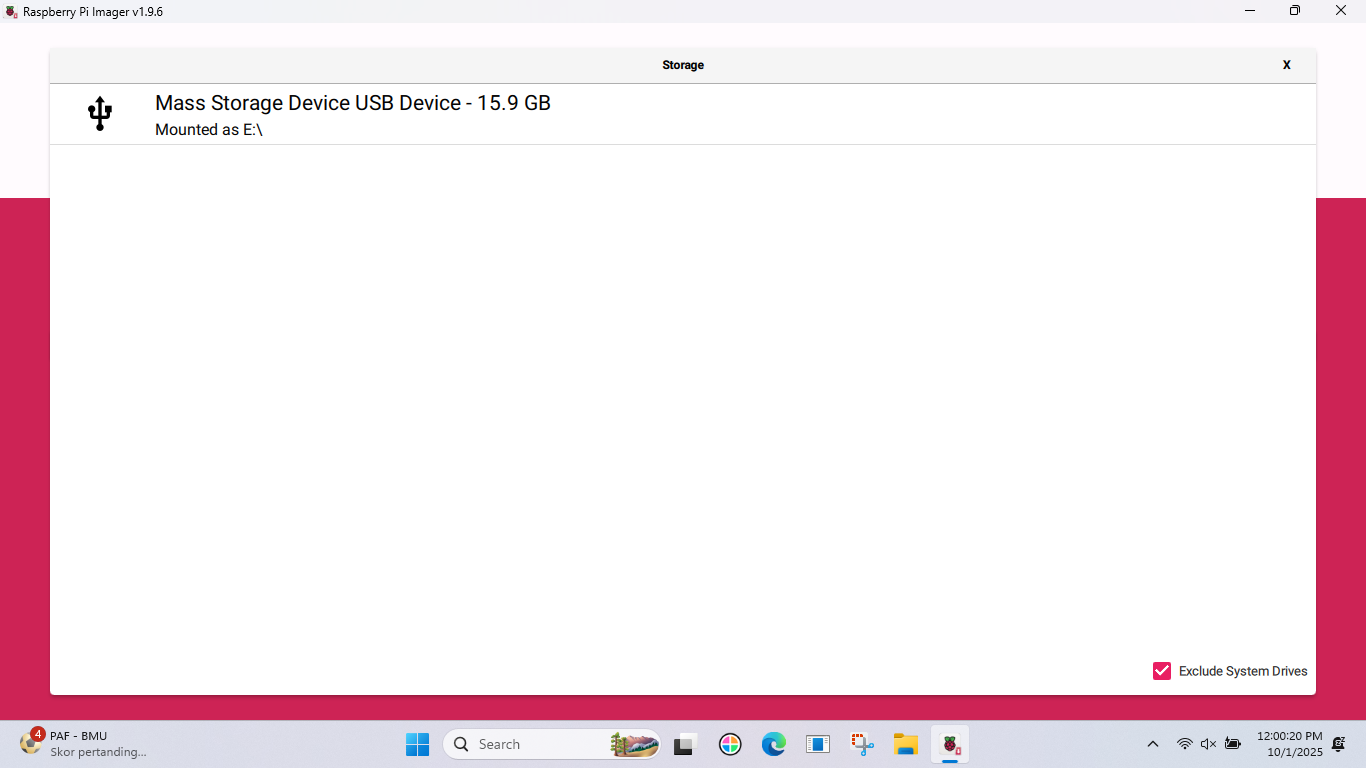Show hidden system tray icons
Image resolution: width=1366 pixels, height=768 pixels.
click(x=1152, y=744)
